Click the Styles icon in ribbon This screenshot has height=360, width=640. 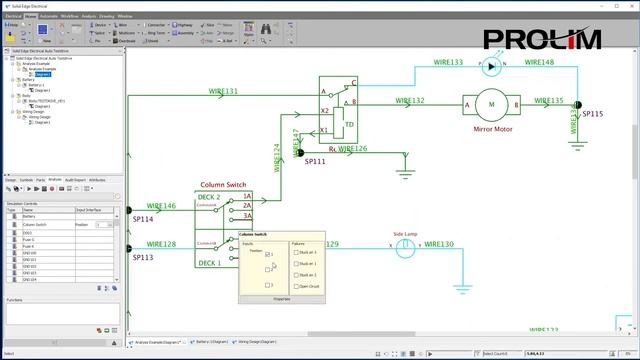pyautogui.click(x=249, y=30)
